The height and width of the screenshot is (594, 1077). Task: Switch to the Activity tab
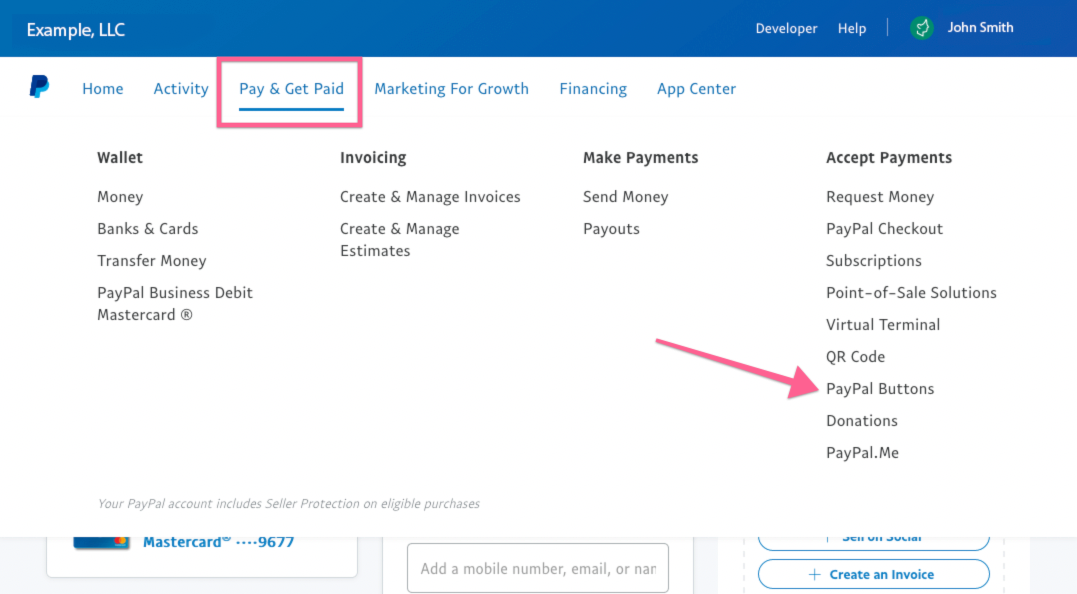181,89
